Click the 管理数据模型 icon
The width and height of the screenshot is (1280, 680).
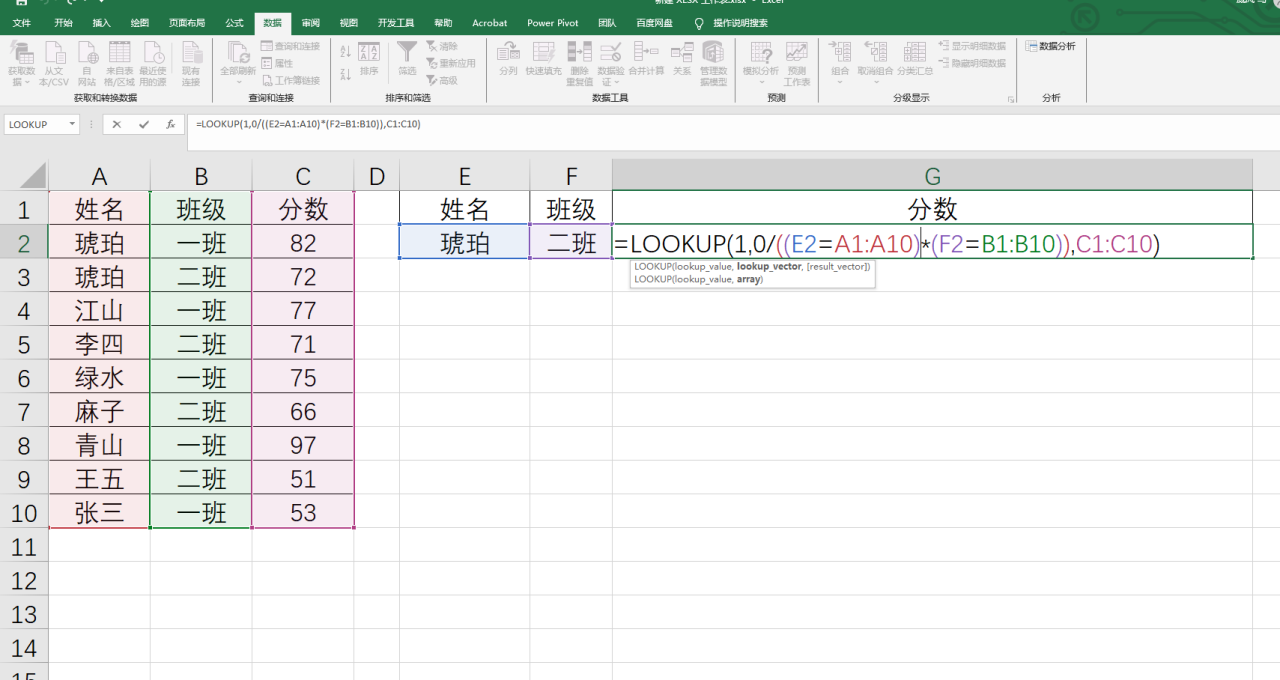tap(713, 53)
